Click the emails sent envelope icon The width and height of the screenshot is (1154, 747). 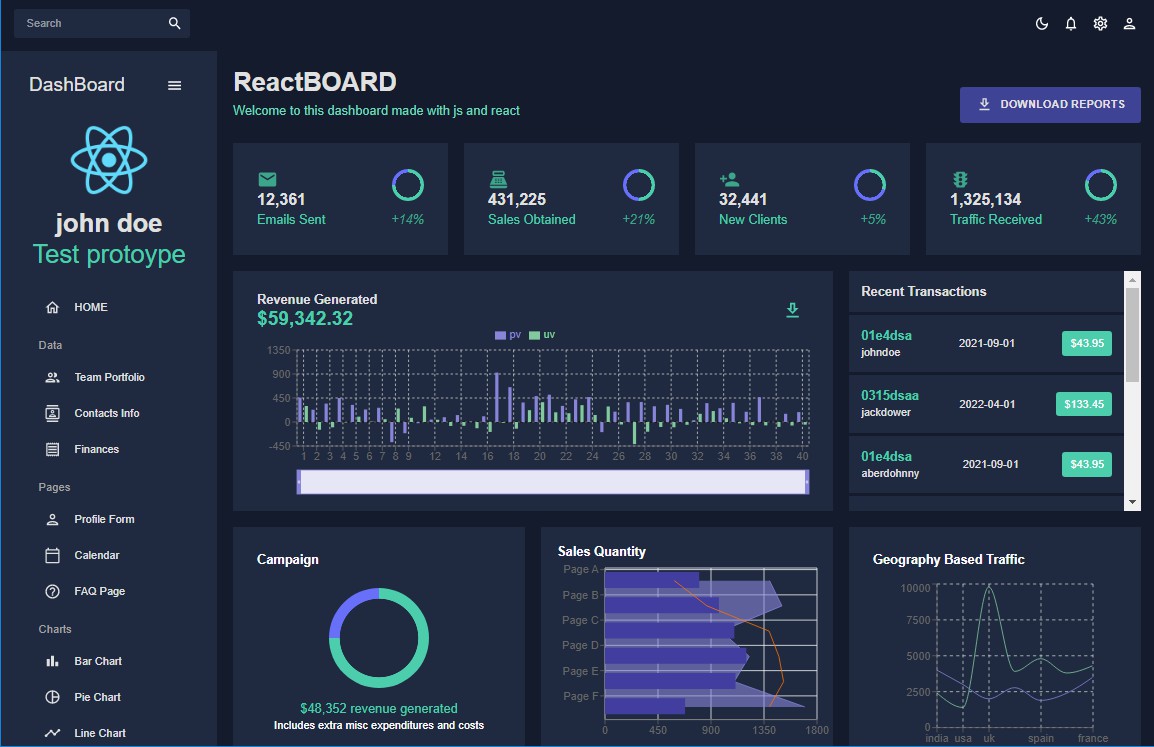click(x=266, y=180)
